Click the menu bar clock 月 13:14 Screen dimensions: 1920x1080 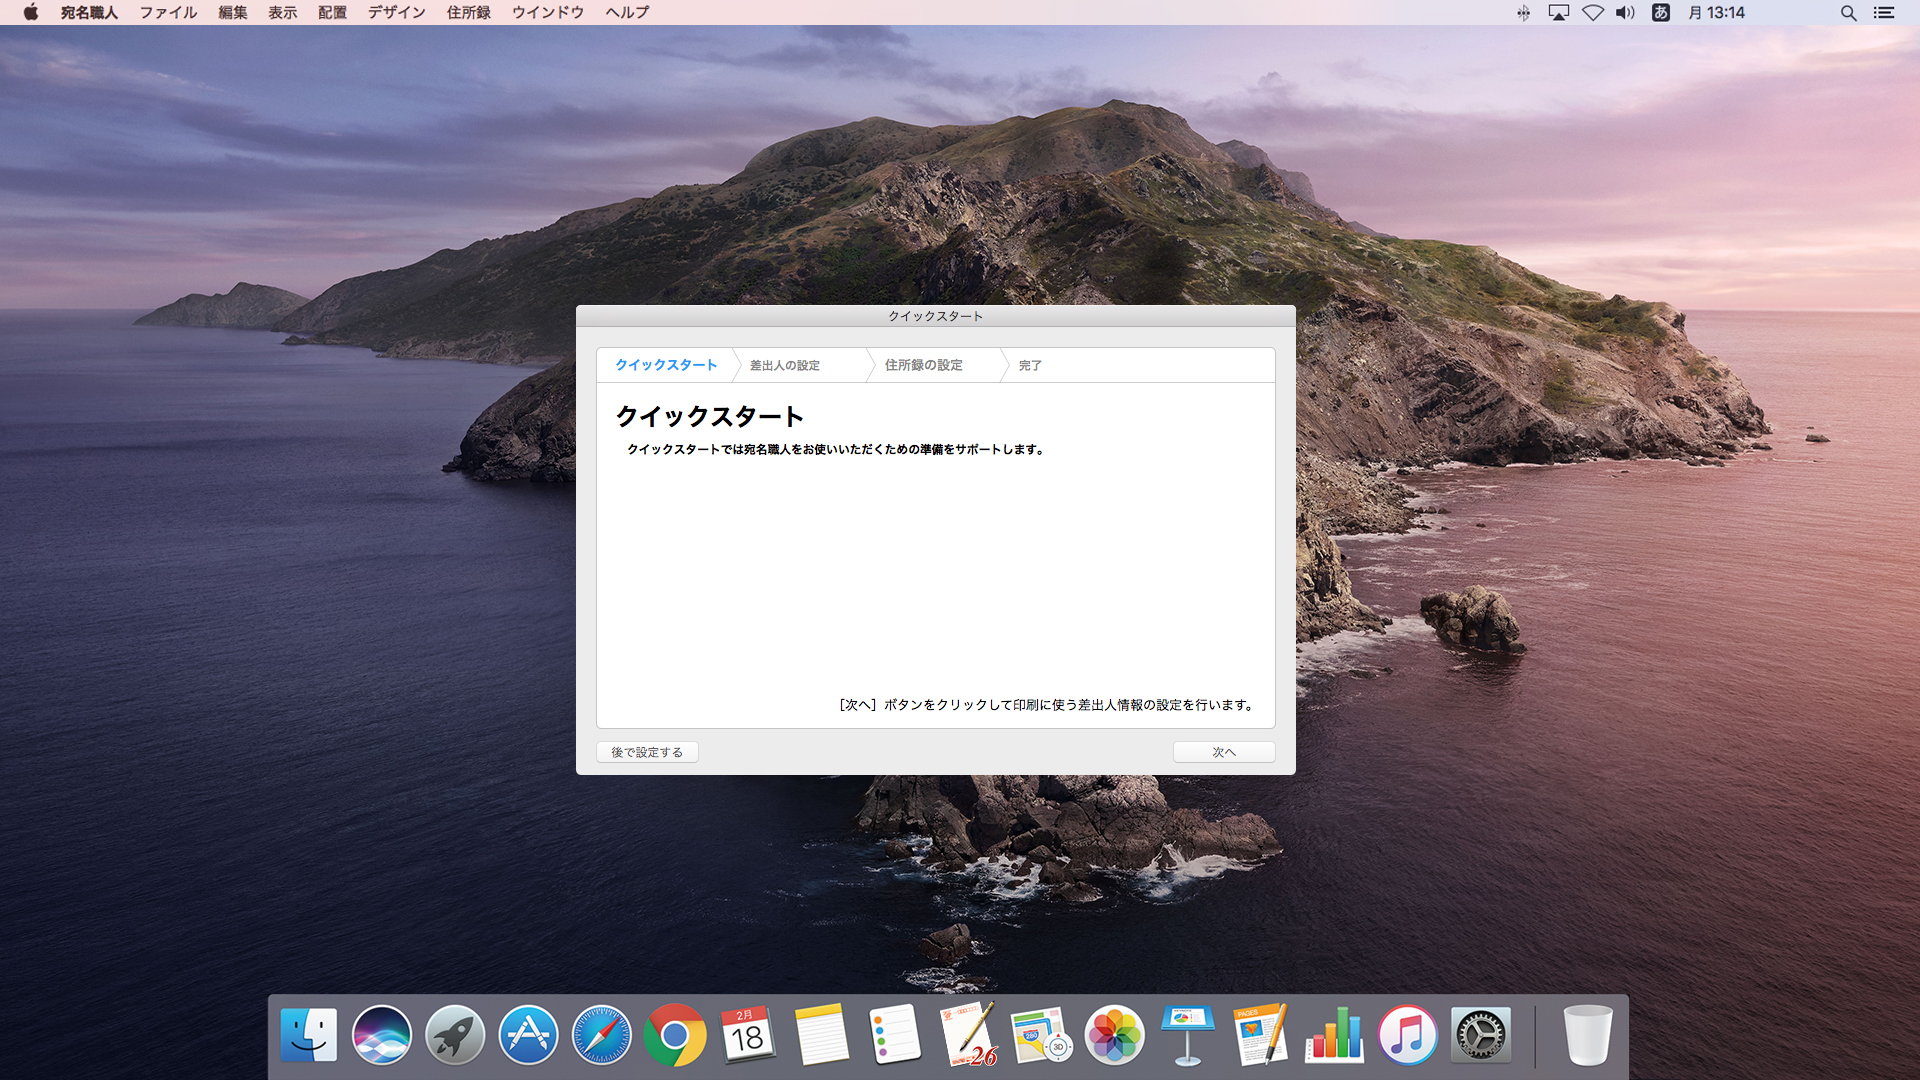coord(1716,12)
